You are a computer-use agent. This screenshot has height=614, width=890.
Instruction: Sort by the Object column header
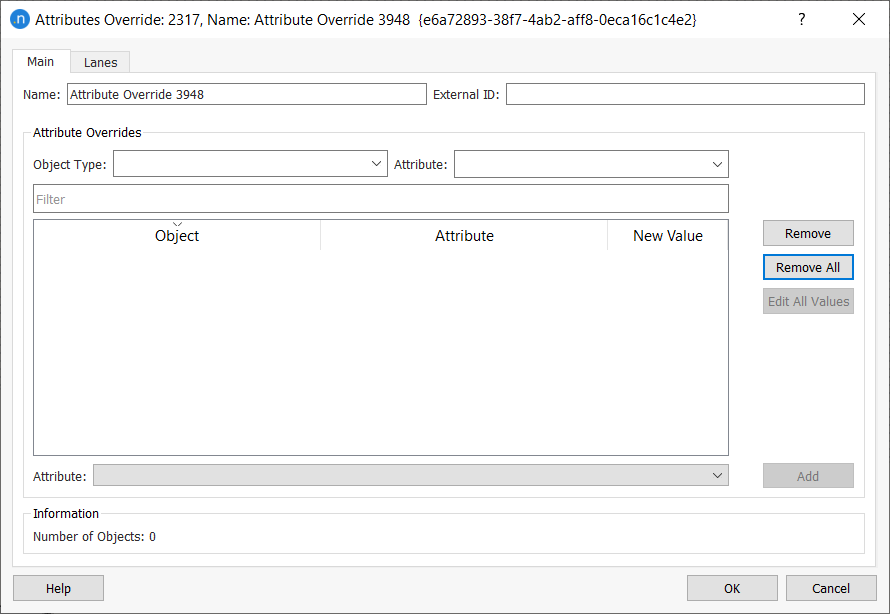click(x=177, y=236)
